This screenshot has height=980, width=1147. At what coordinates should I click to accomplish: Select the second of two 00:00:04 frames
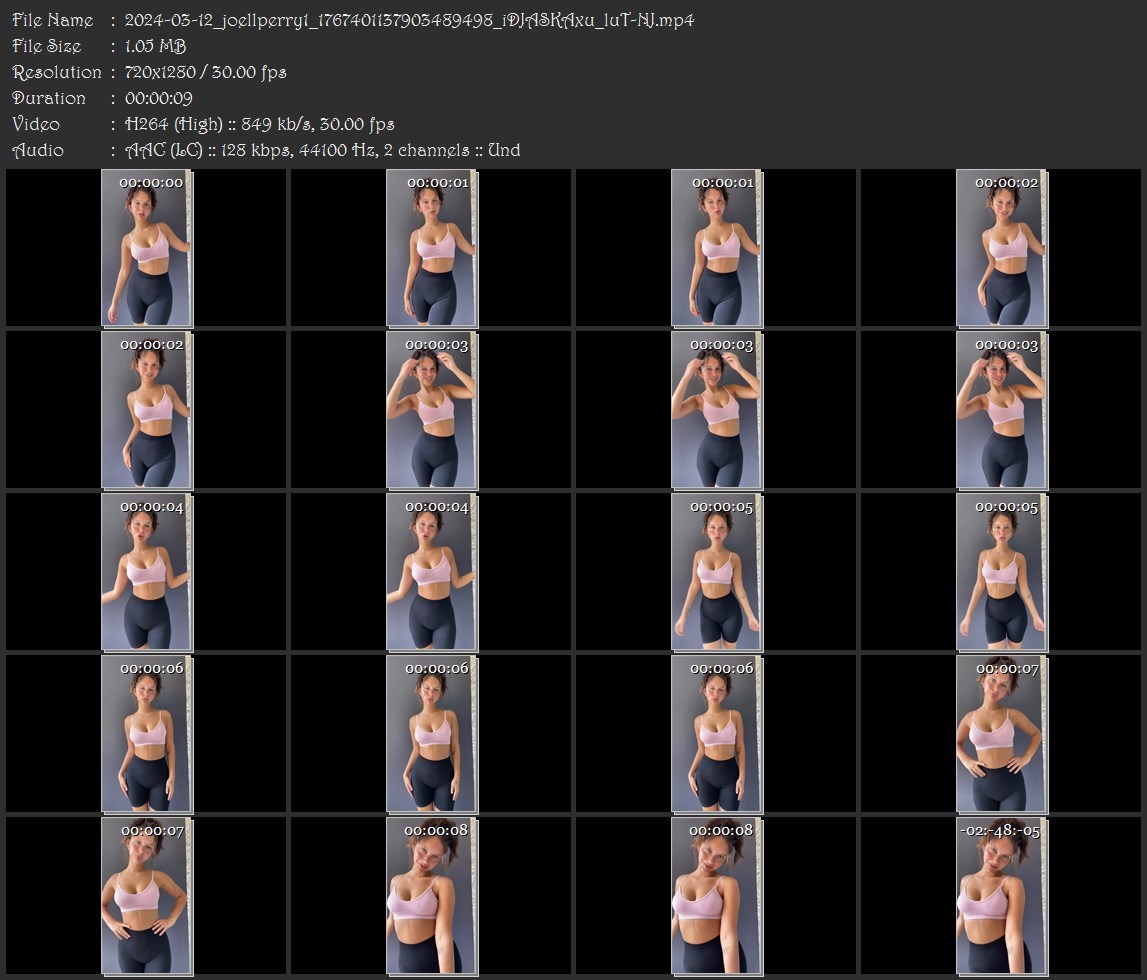[x=432, y=572]
